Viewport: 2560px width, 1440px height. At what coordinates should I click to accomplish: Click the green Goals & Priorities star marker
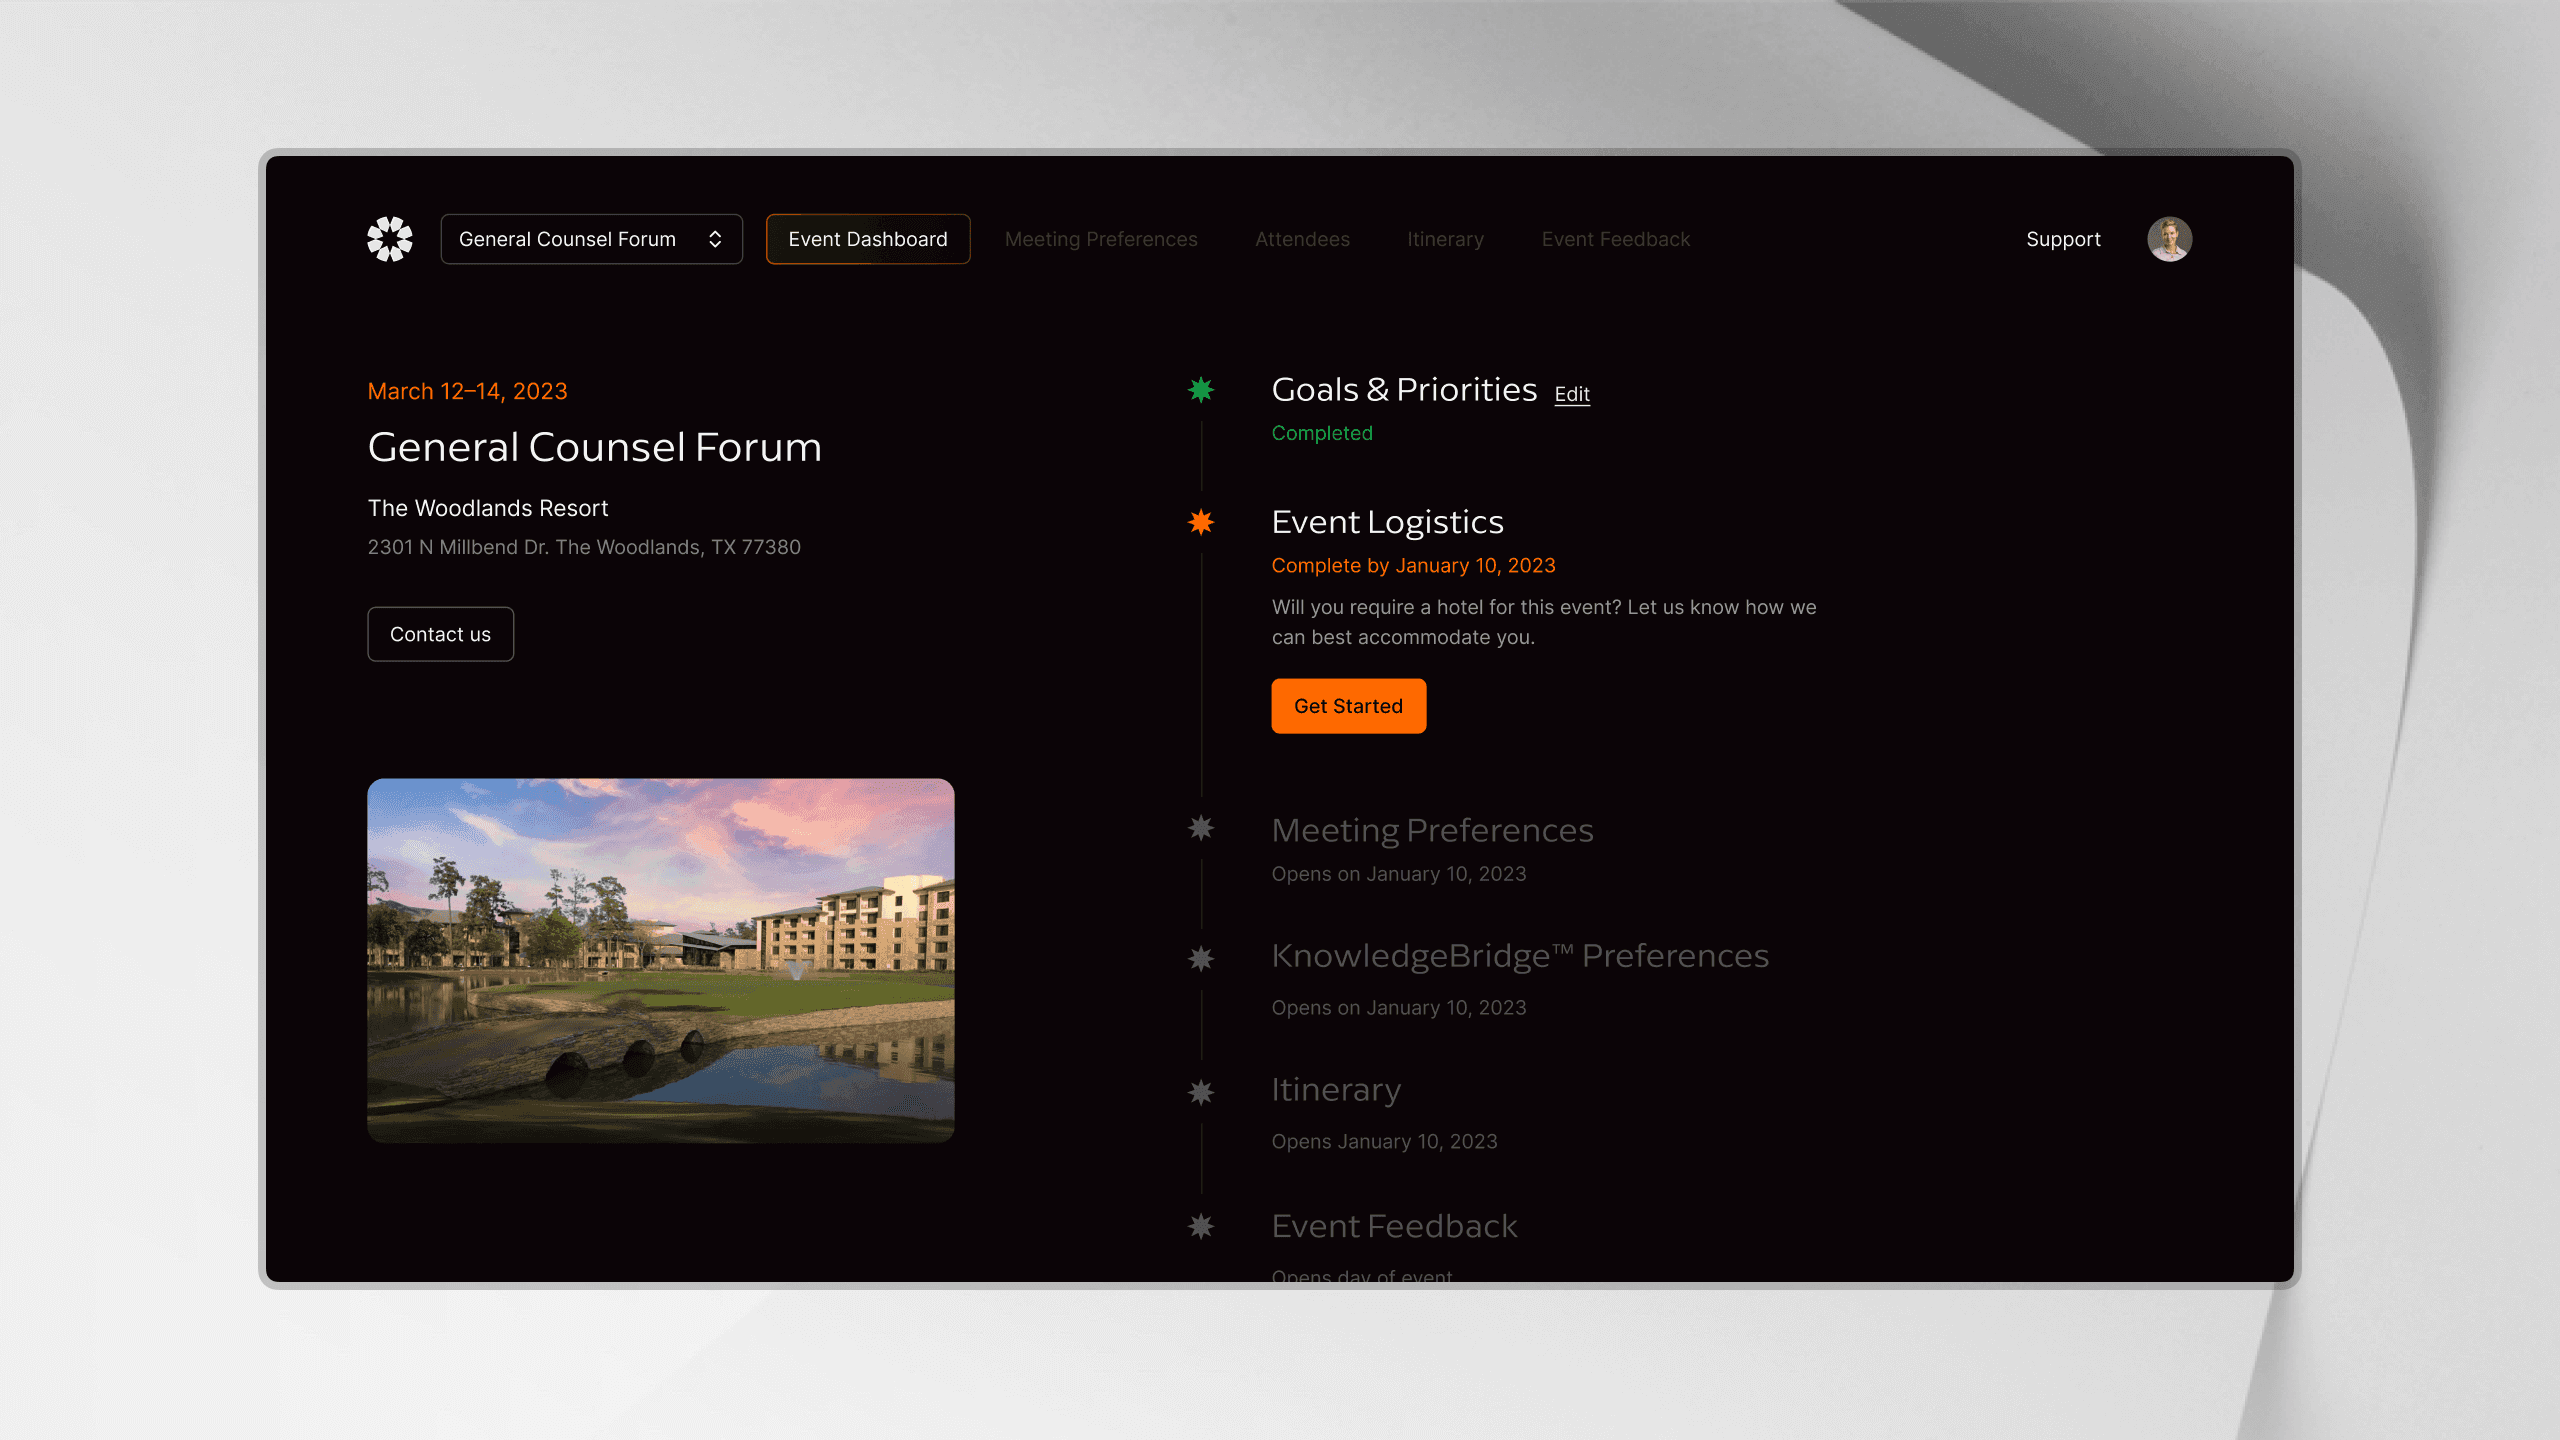1201,389
